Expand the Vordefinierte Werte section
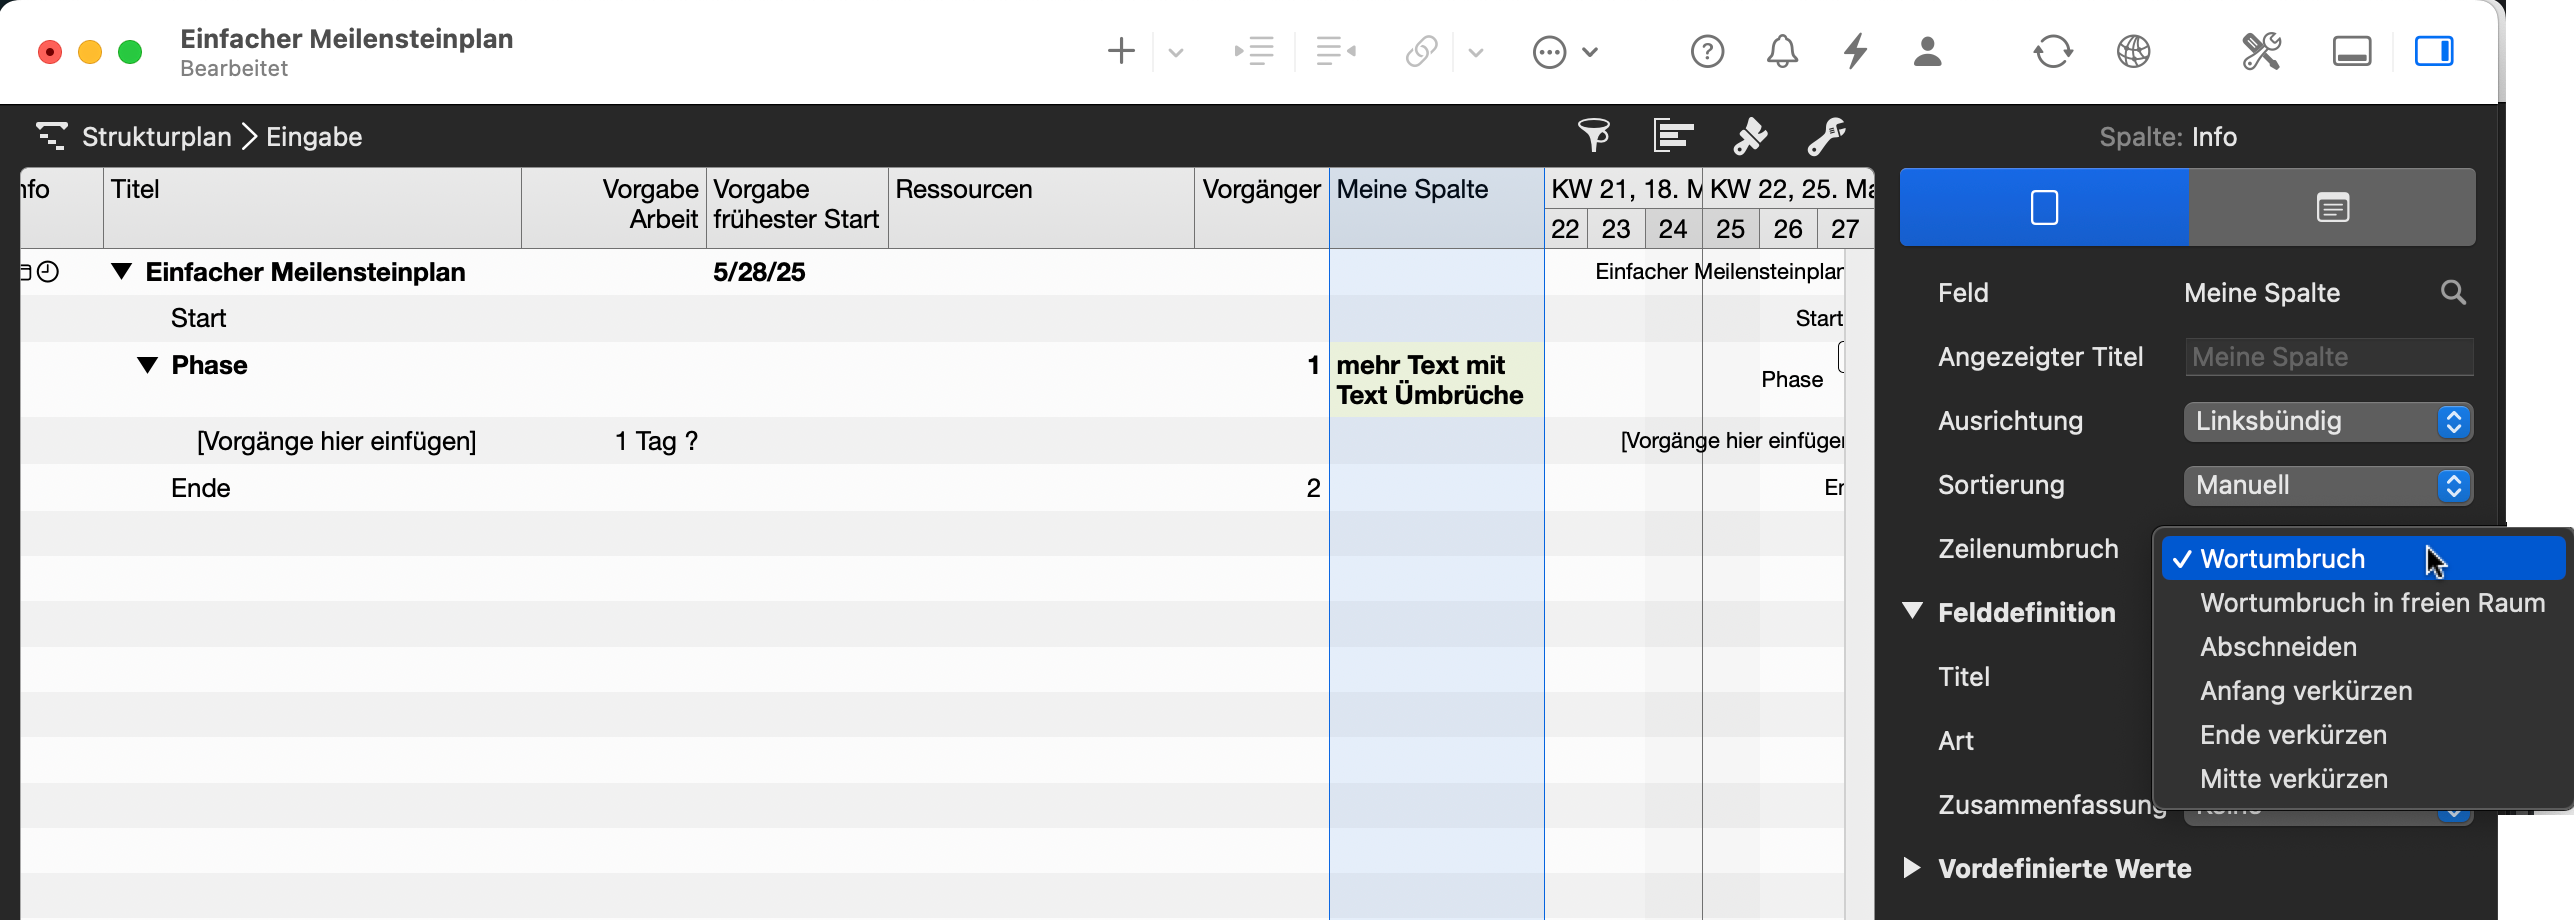The image size is (2574, 920). click(x=1912, y=867)
